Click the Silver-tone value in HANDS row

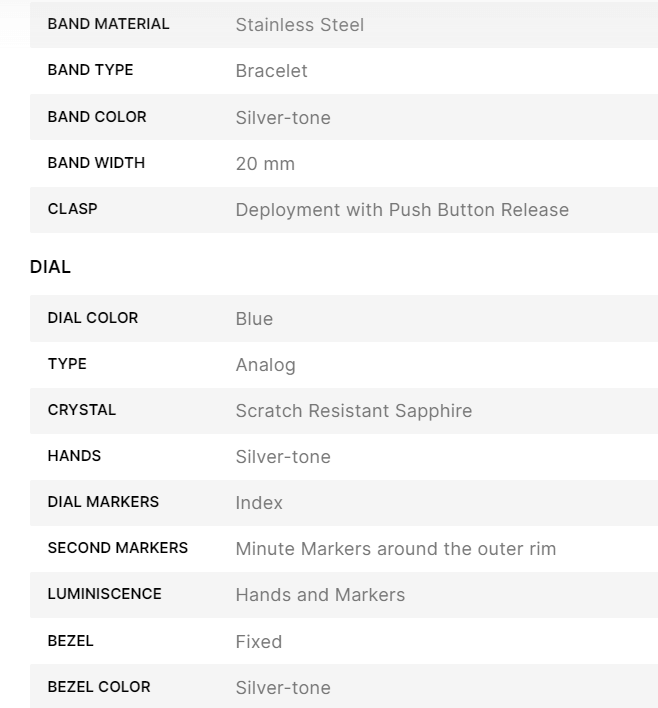coord(283,457)
